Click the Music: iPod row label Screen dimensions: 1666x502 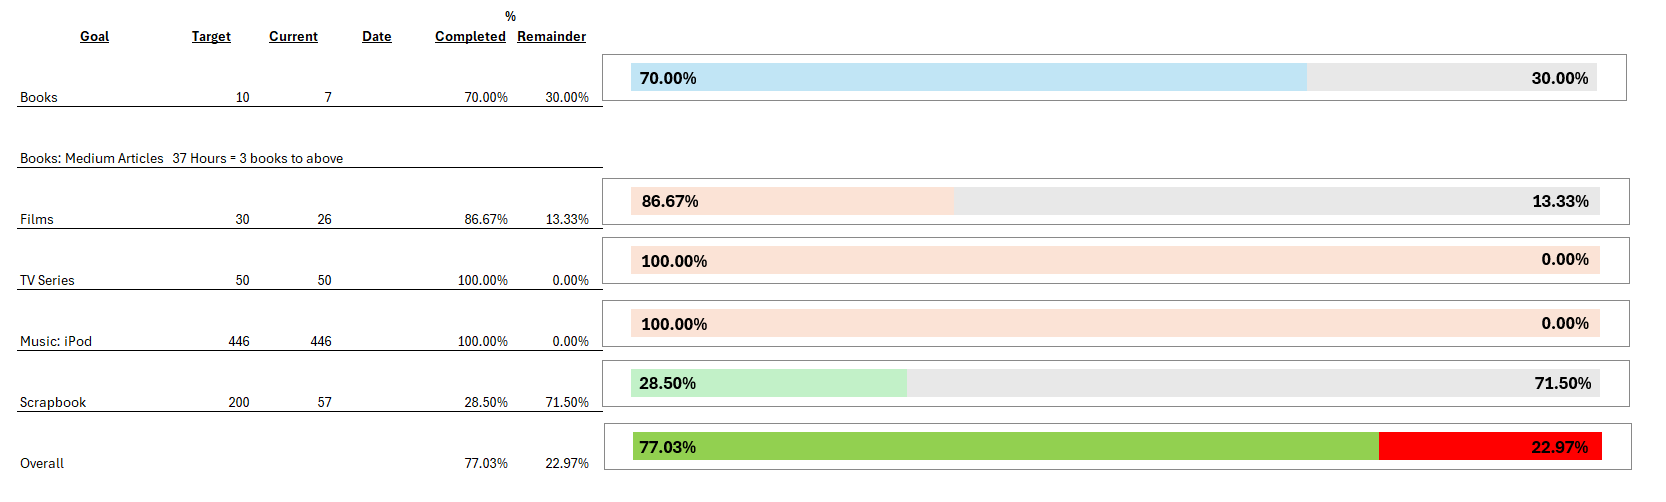coord(56,341)
